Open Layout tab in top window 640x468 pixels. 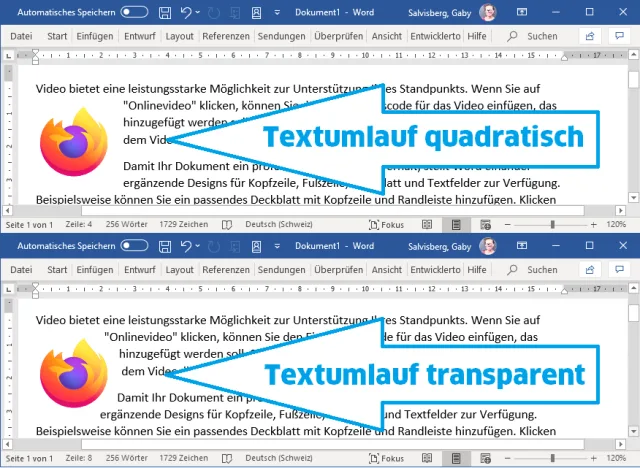click(x=179, y=36)
